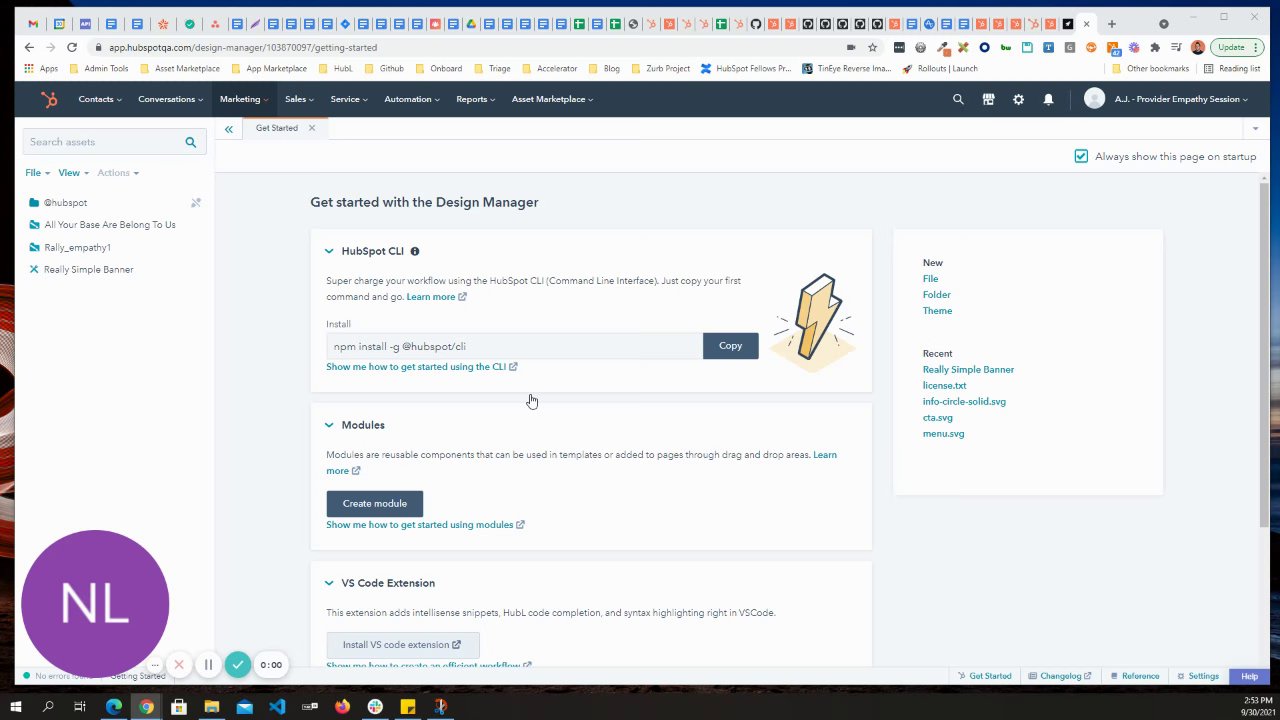Open the Contacts navigation dropdown
This screenshot has width=1280, height=720.
click(x=100, y=99)
